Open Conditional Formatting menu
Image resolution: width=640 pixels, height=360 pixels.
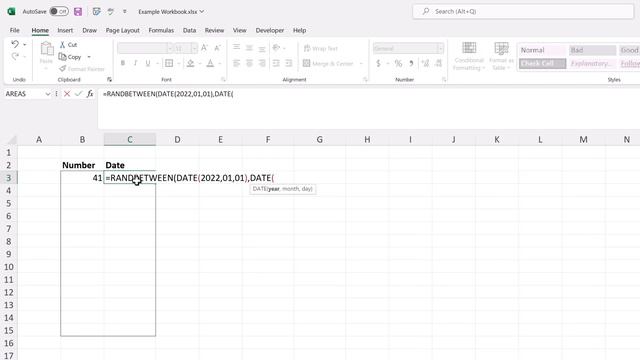[469, 56]
